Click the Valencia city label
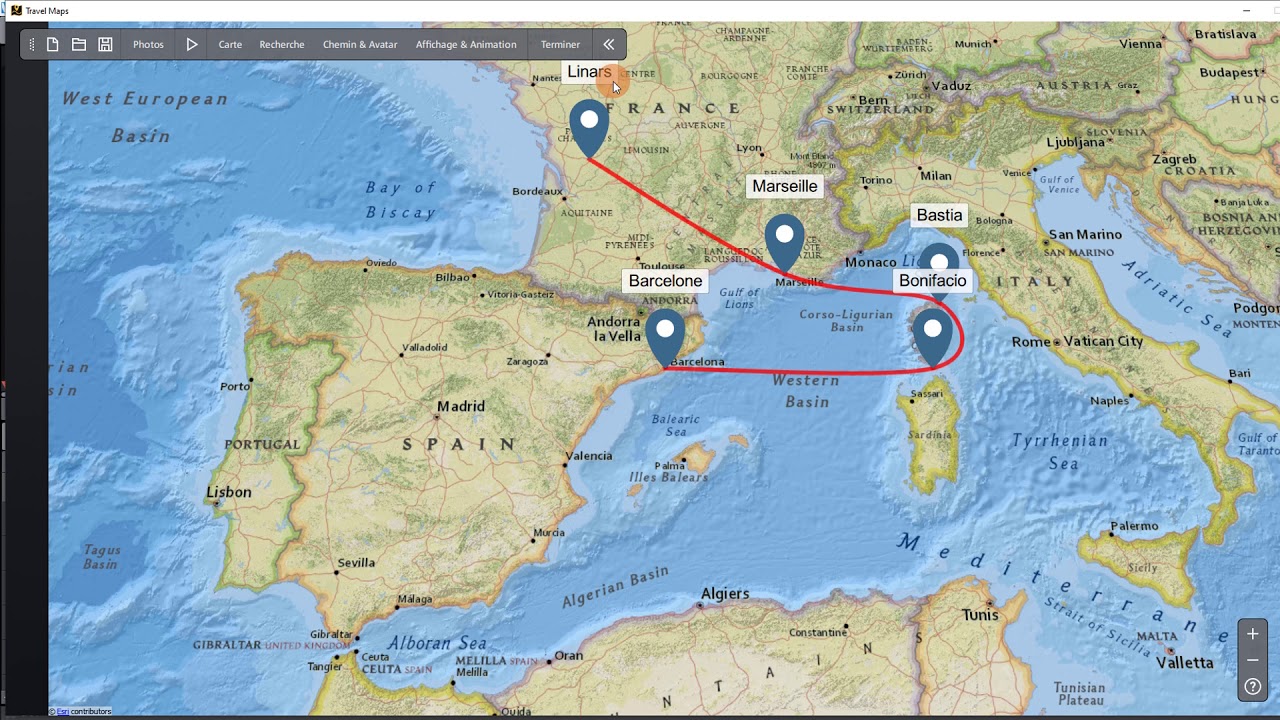This screenshot has width=1280, height=720. pos(589,456)
